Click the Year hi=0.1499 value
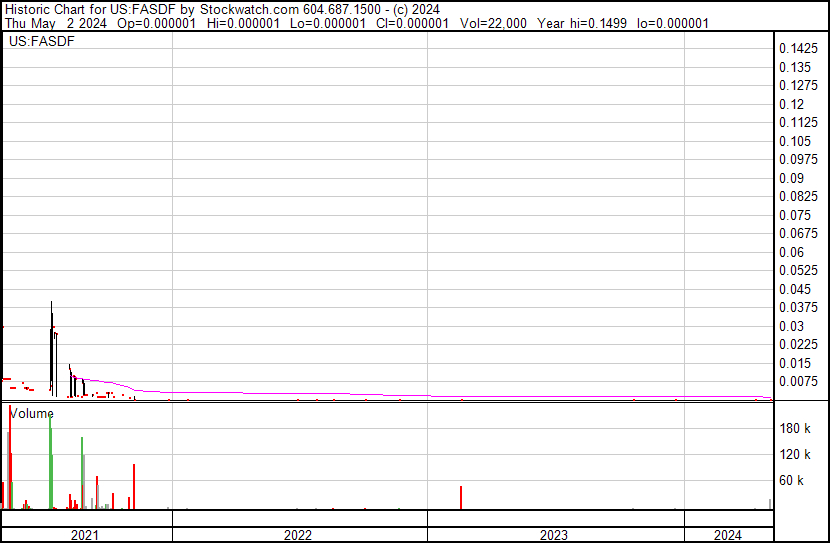This screenshot has width=830, height=543. pyautogui.click(x=582, y=23)
